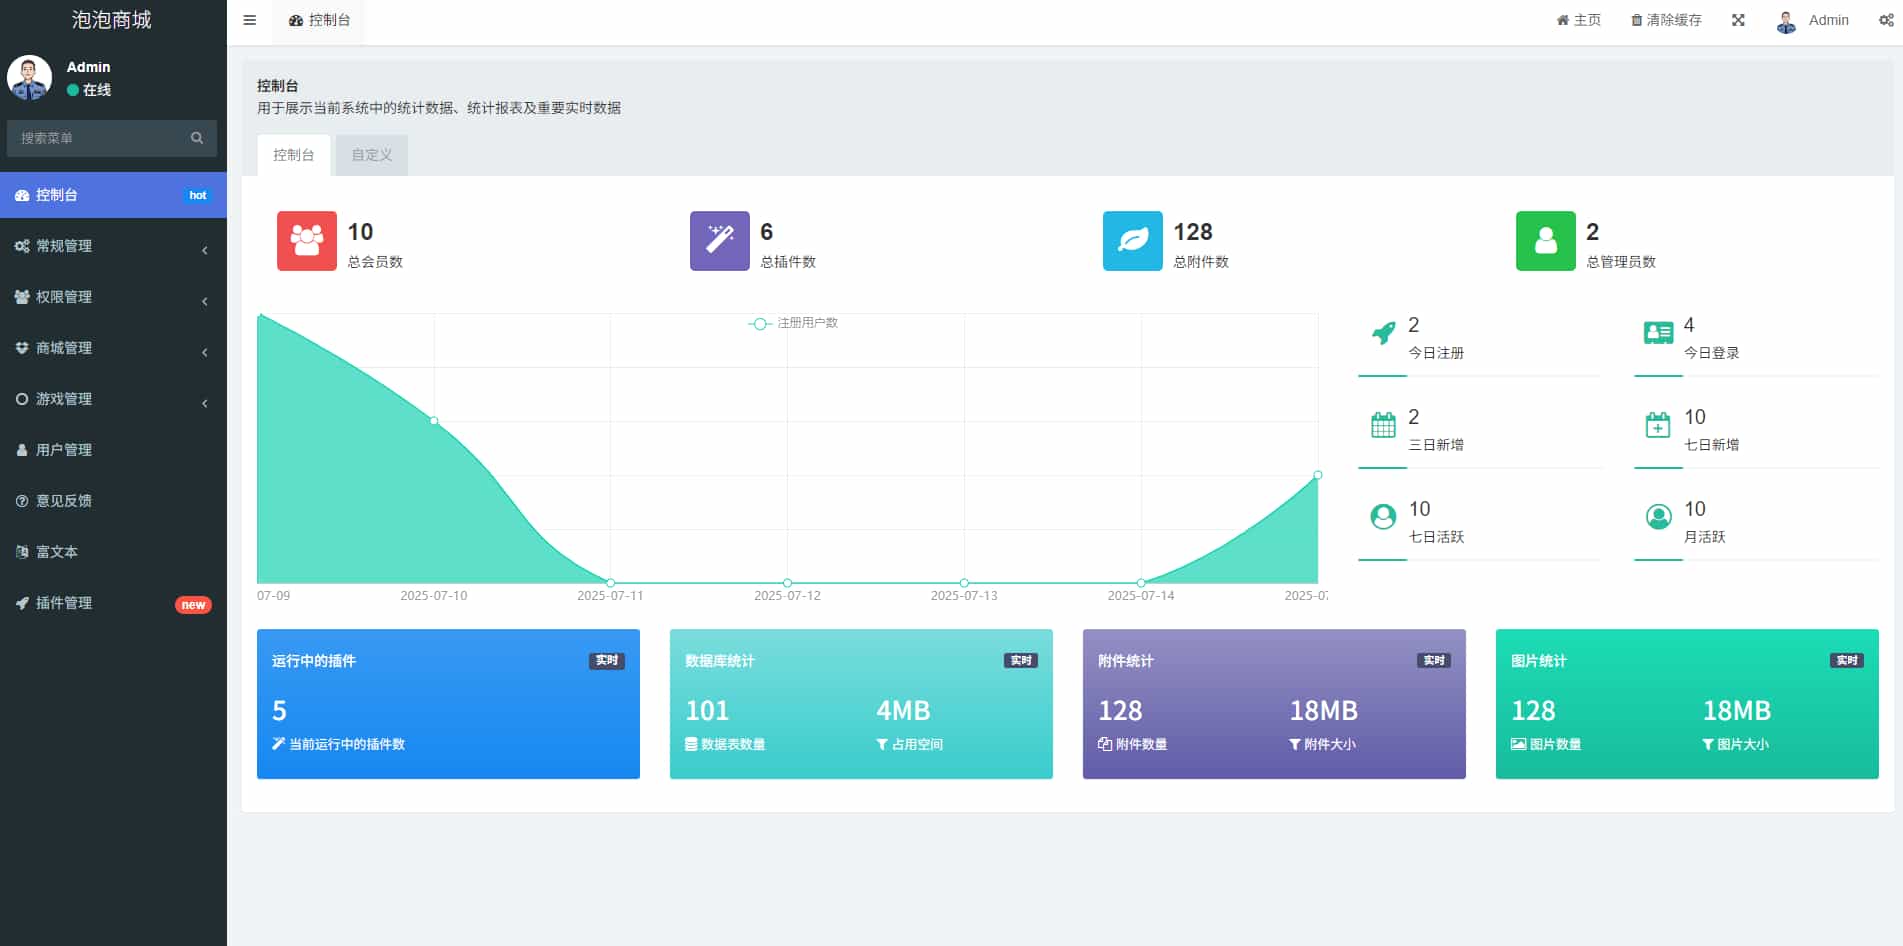Open the 意见反馈 feedback item
This screenshot has height=946, width=1903.
point(63,500)
